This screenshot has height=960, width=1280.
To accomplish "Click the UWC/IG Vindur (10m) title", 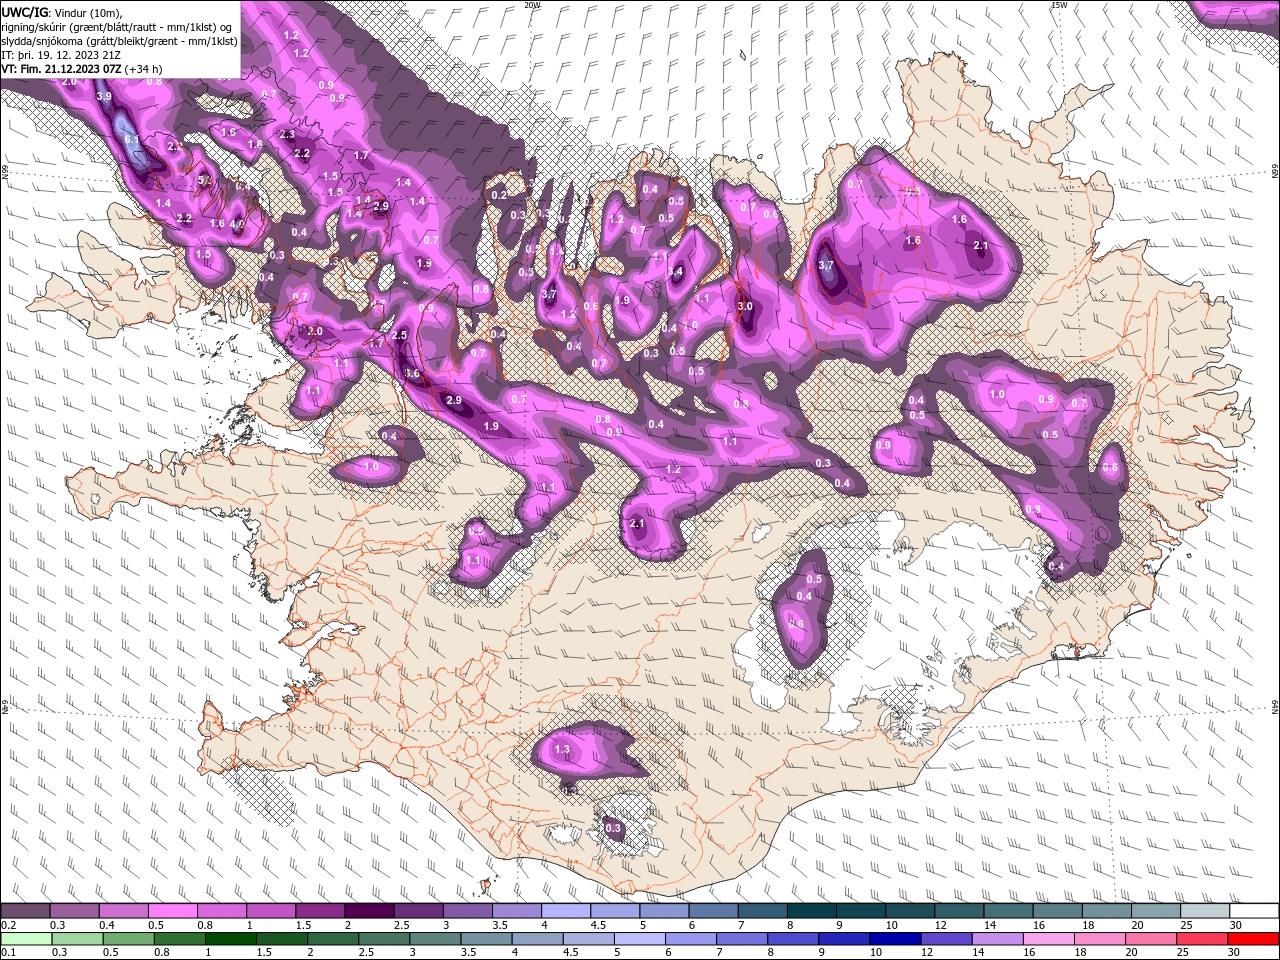I will click(62, 12).
